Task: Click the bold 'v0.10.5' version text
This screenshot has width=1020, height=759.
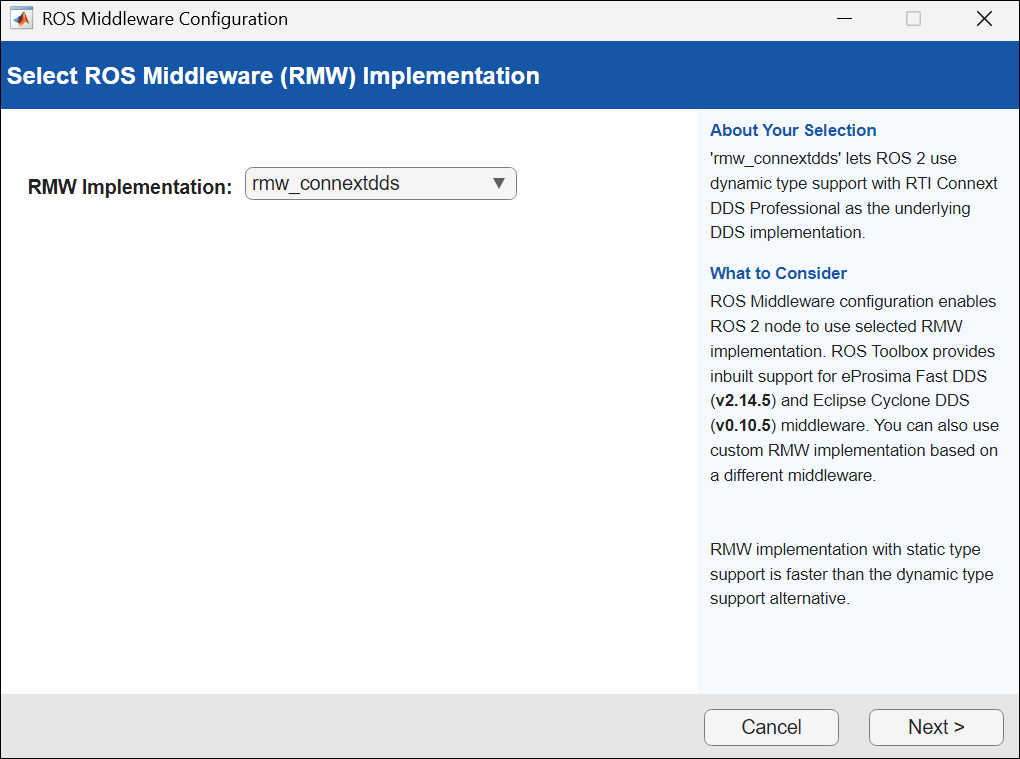Action: (743, 425)
